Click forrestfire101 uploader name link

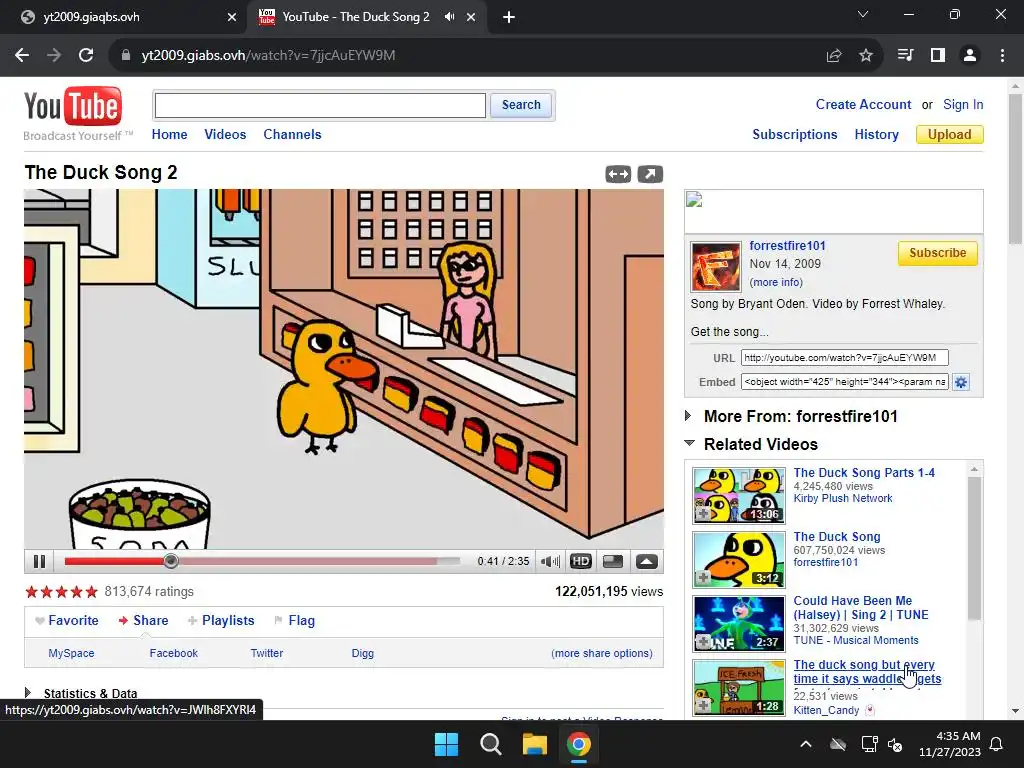click(x=787, y=246)
